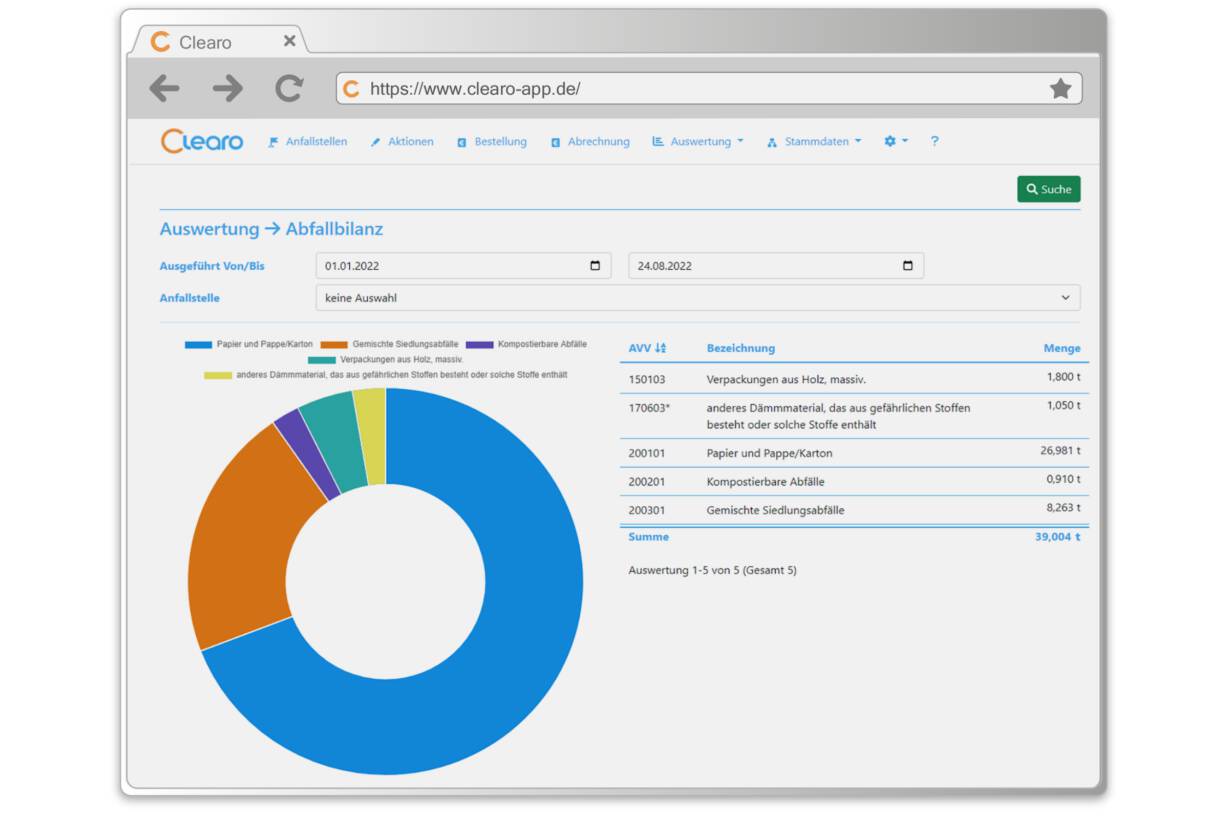Toggle Papier und Pappe/Karton legend entry

pos(249,344)
